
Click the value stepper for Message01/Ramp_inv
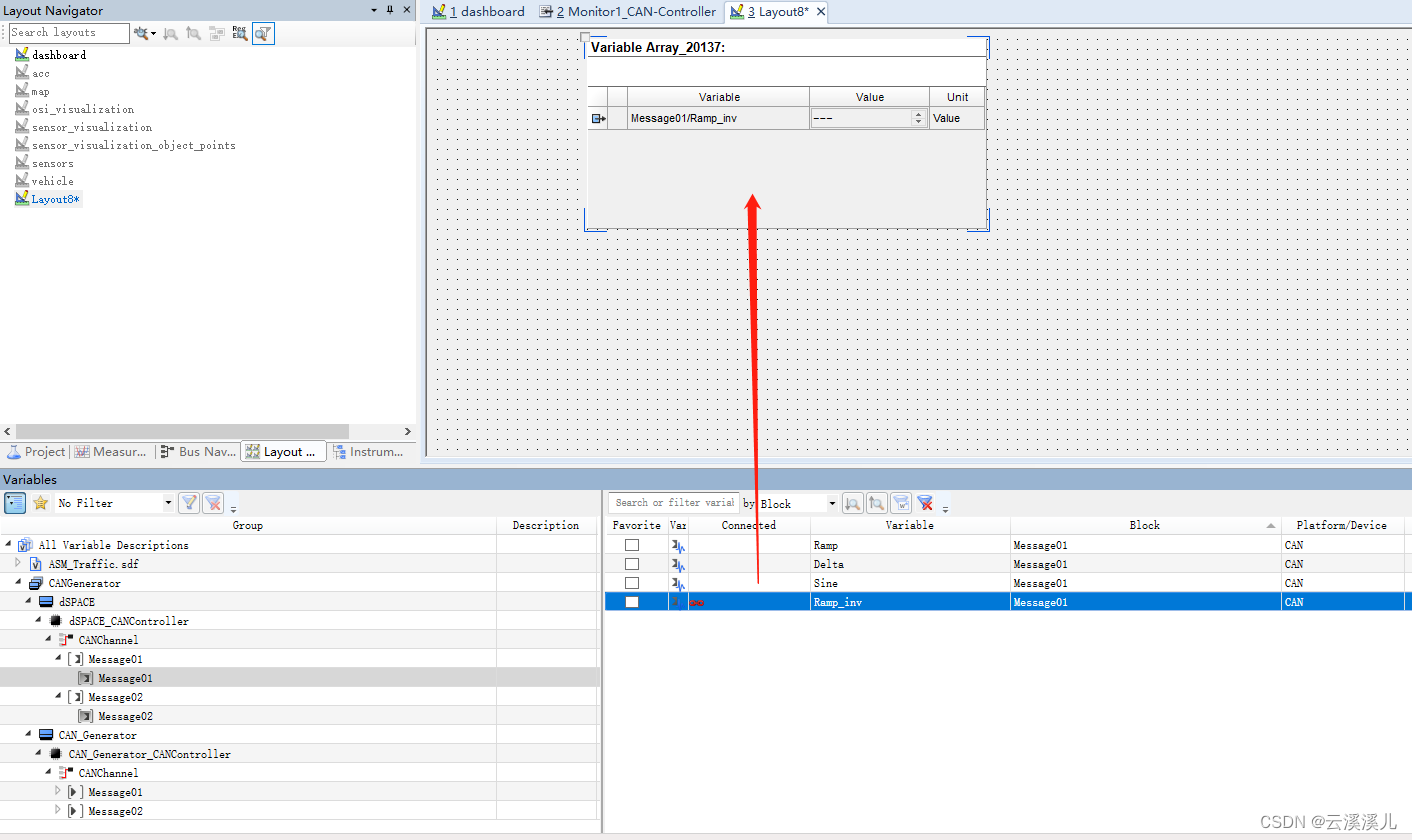click(x=918, y=117)
